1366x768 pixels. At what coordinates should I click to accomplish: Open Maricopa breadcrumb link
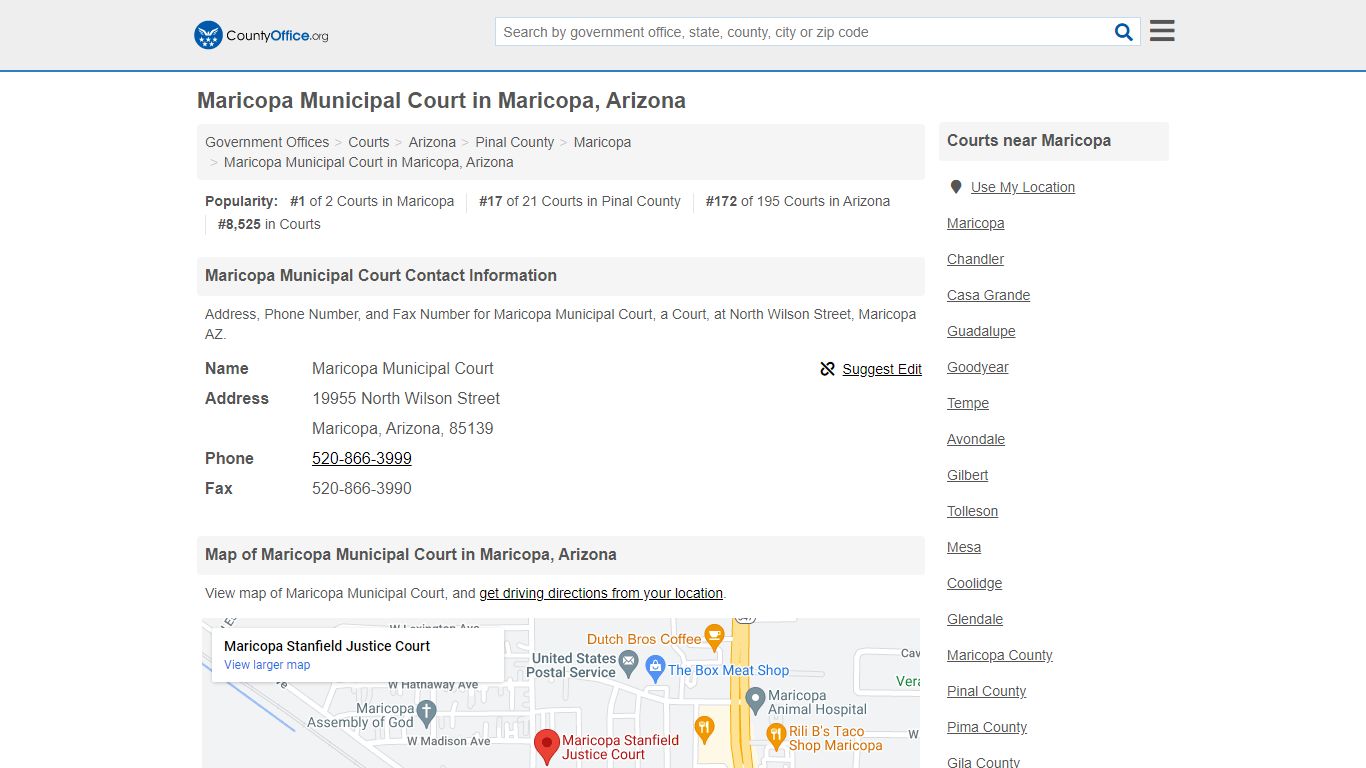pyautogui.click(x=602, y=142)
